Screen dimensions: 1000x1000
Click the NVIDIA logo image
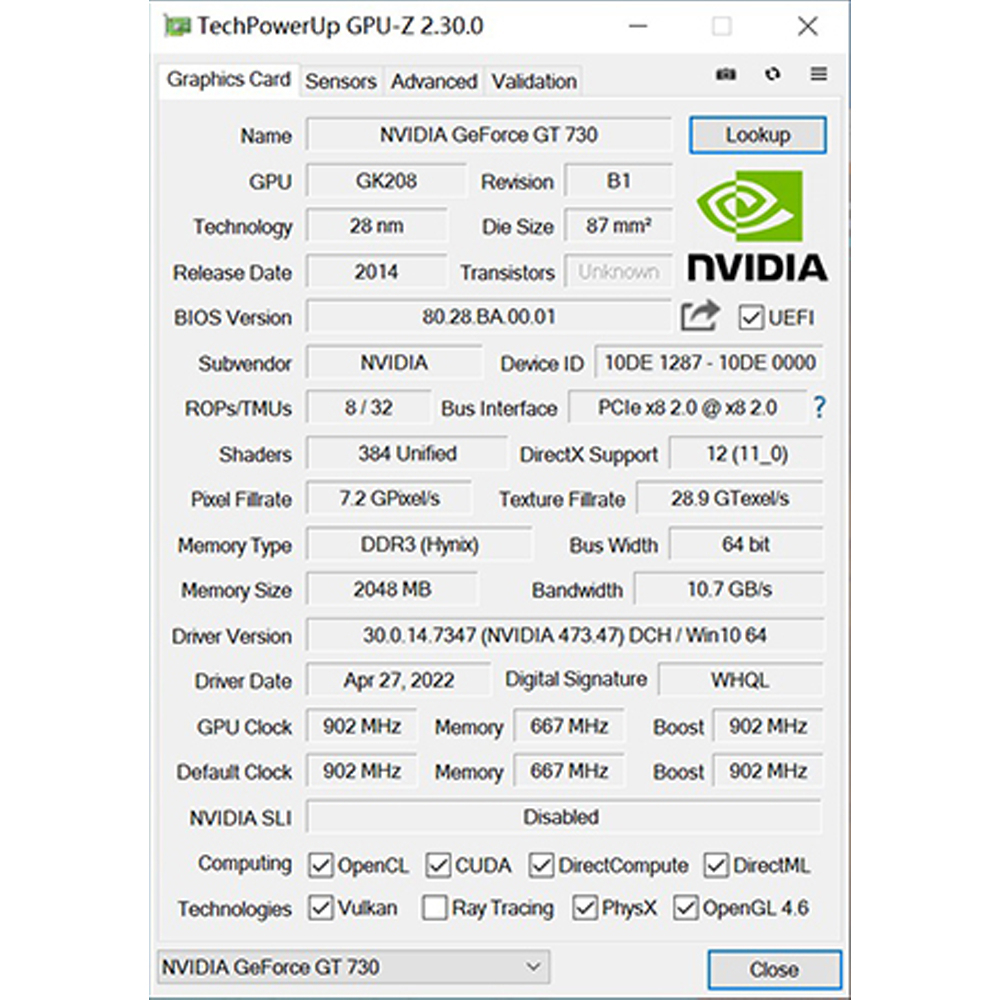point(757,226)
